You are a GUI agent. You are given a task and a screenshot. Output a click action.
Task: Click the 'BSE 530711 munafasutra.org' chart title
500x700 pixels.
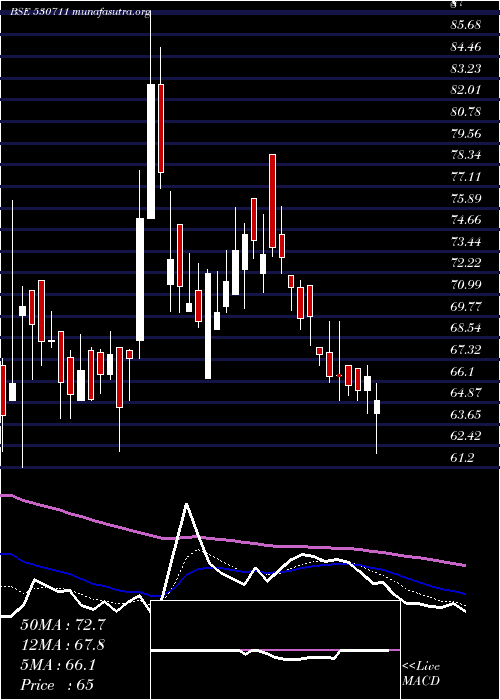coord(80,12)
